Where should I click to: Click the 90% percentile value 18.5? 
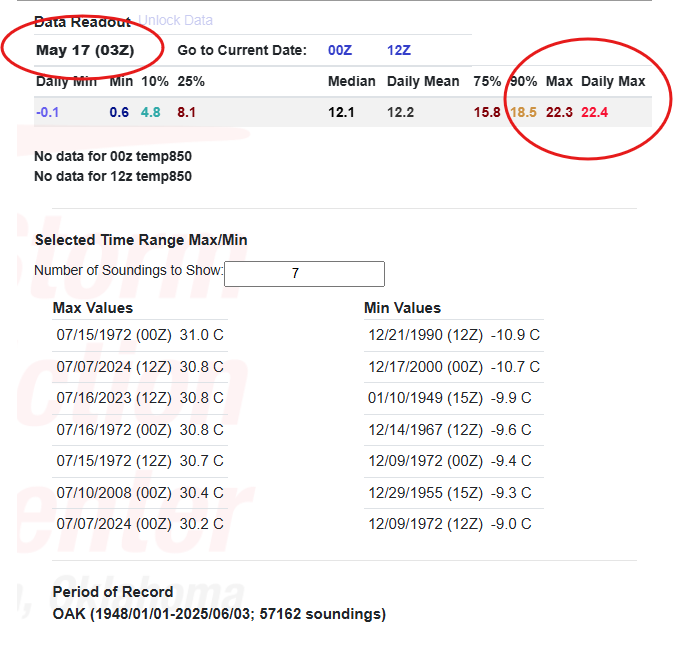(x=523, y=112)
